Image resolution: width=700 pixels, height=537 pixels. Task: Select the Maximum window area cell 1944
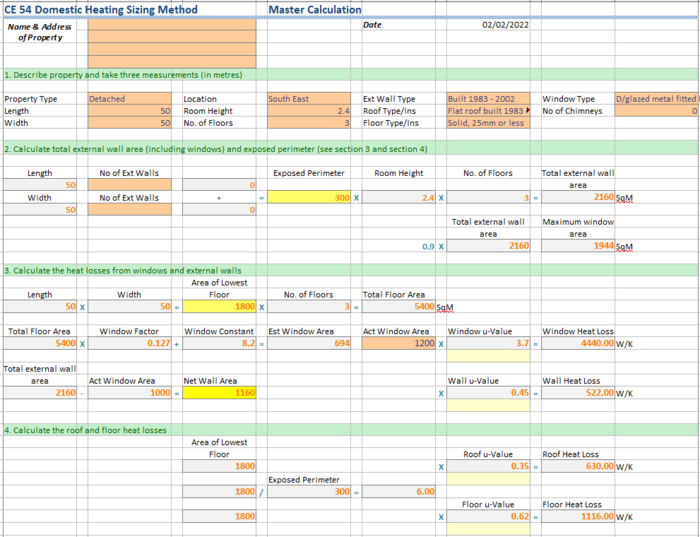tap(578, 246)
